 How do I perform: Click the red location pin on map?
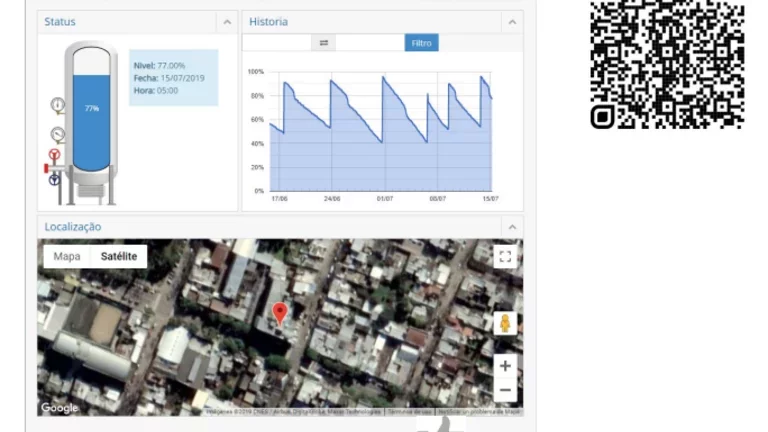point(280,314)
